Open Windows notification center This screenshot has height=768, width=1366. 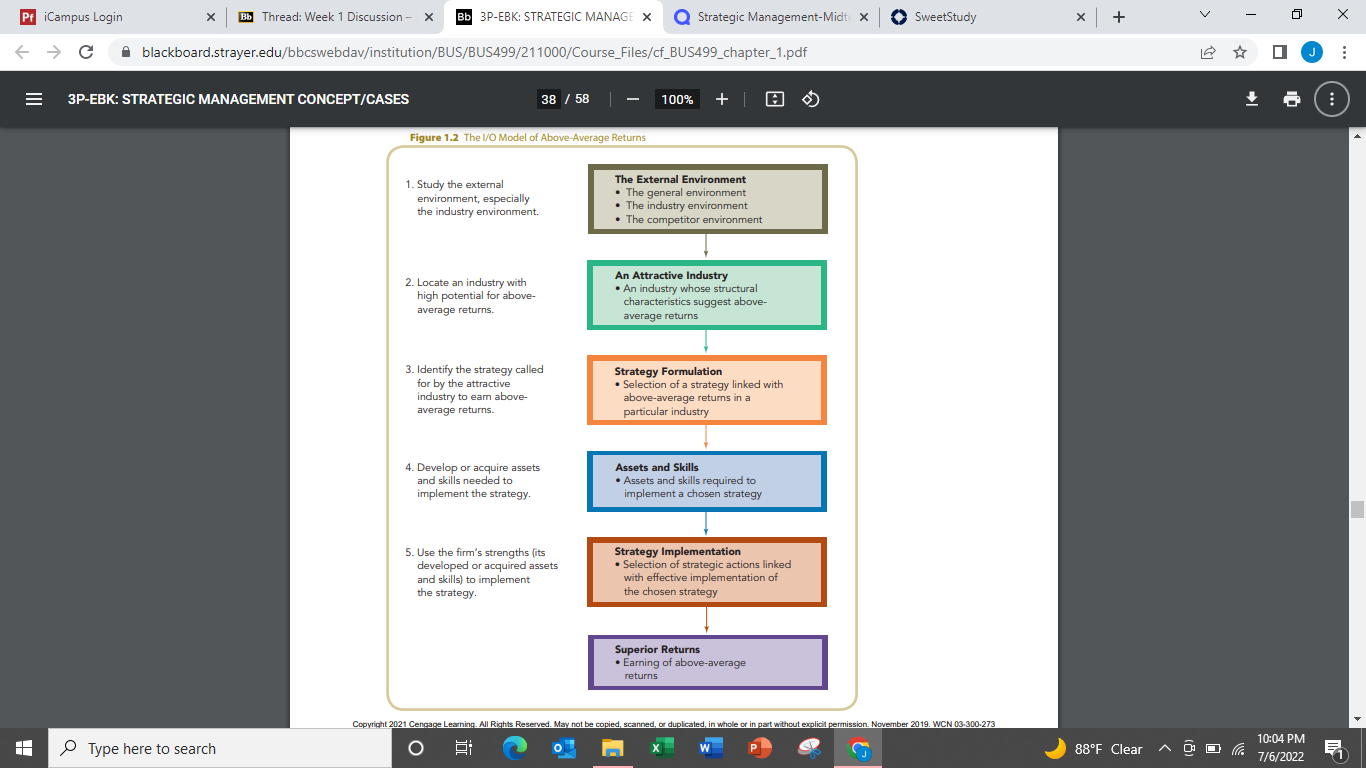1333,748
